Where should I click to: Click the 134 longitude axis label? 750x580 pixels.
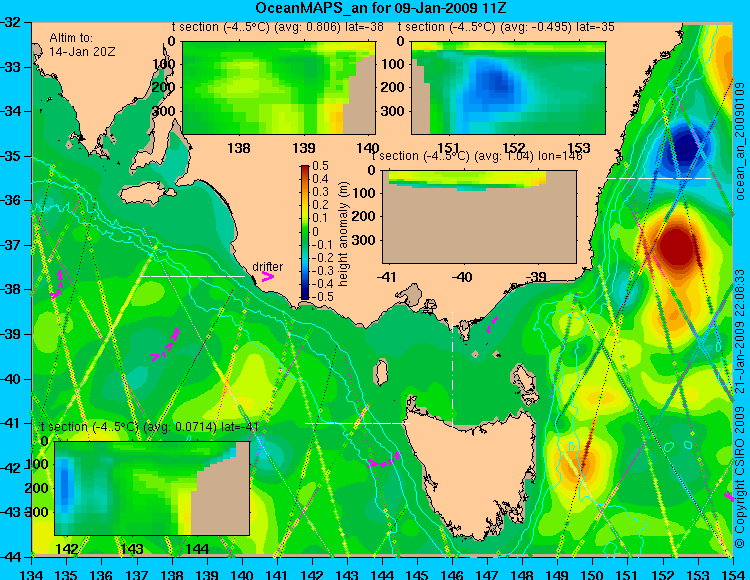click(x=32, y=574)
